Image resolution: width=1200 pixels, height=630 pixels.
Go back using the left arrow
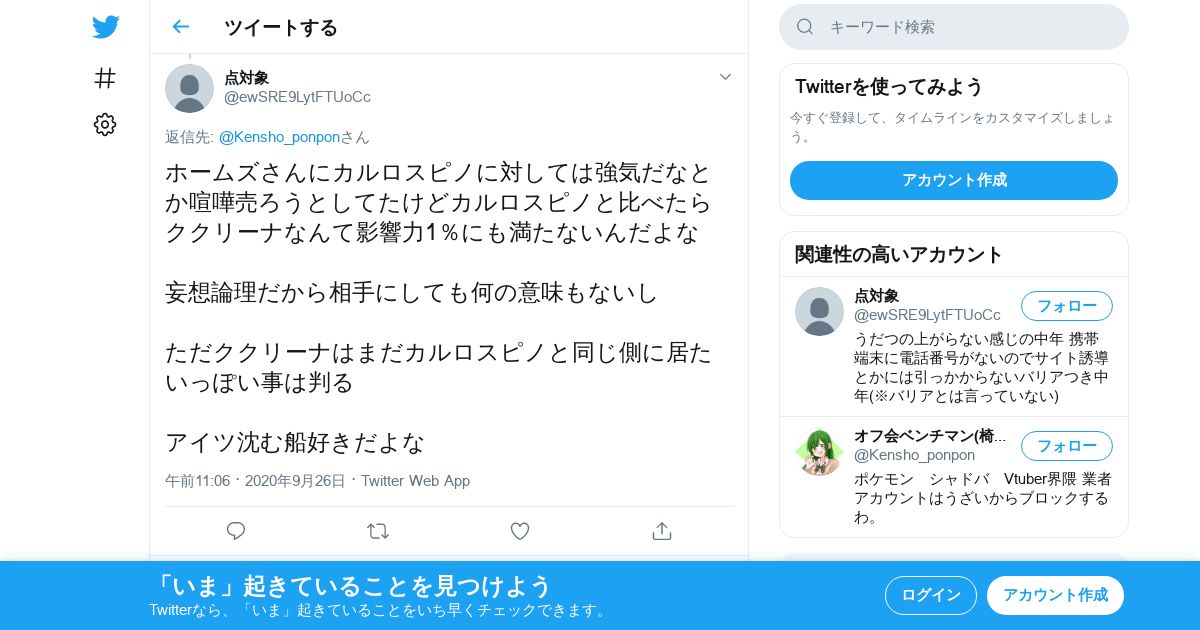coord(180,27)
